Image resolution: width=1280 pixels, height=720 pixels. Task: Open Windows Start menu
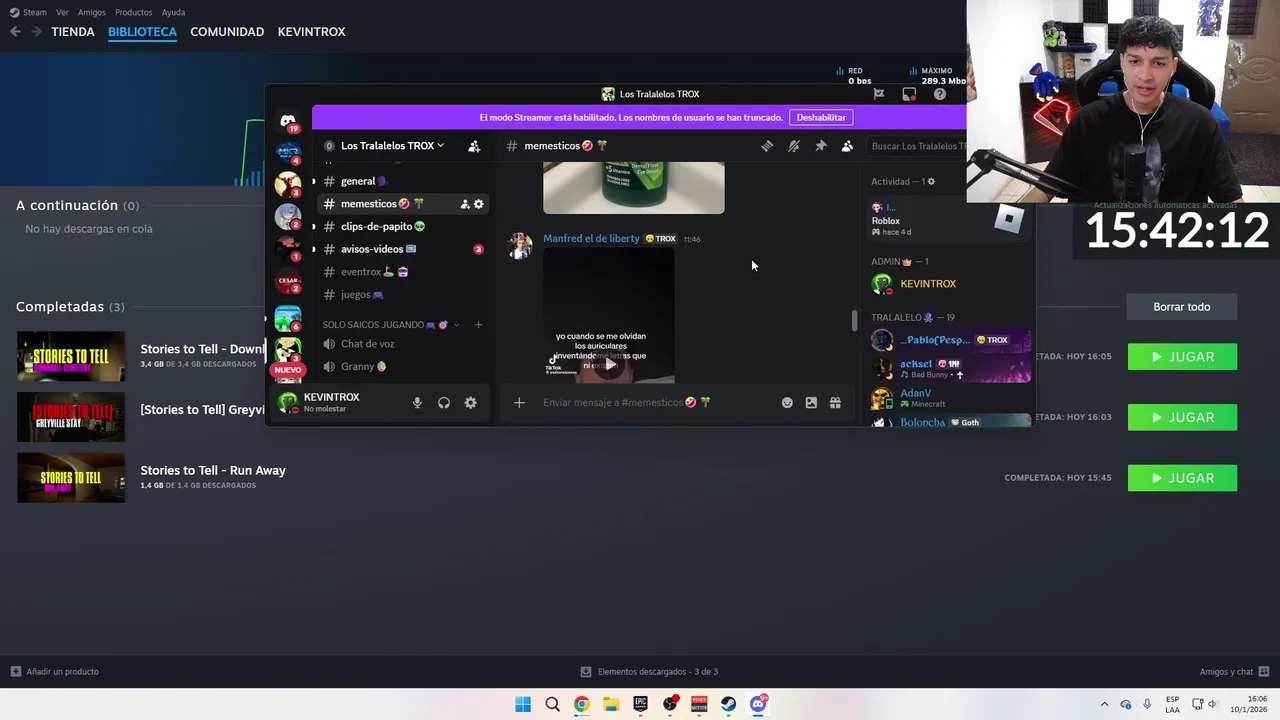(523, 704)
